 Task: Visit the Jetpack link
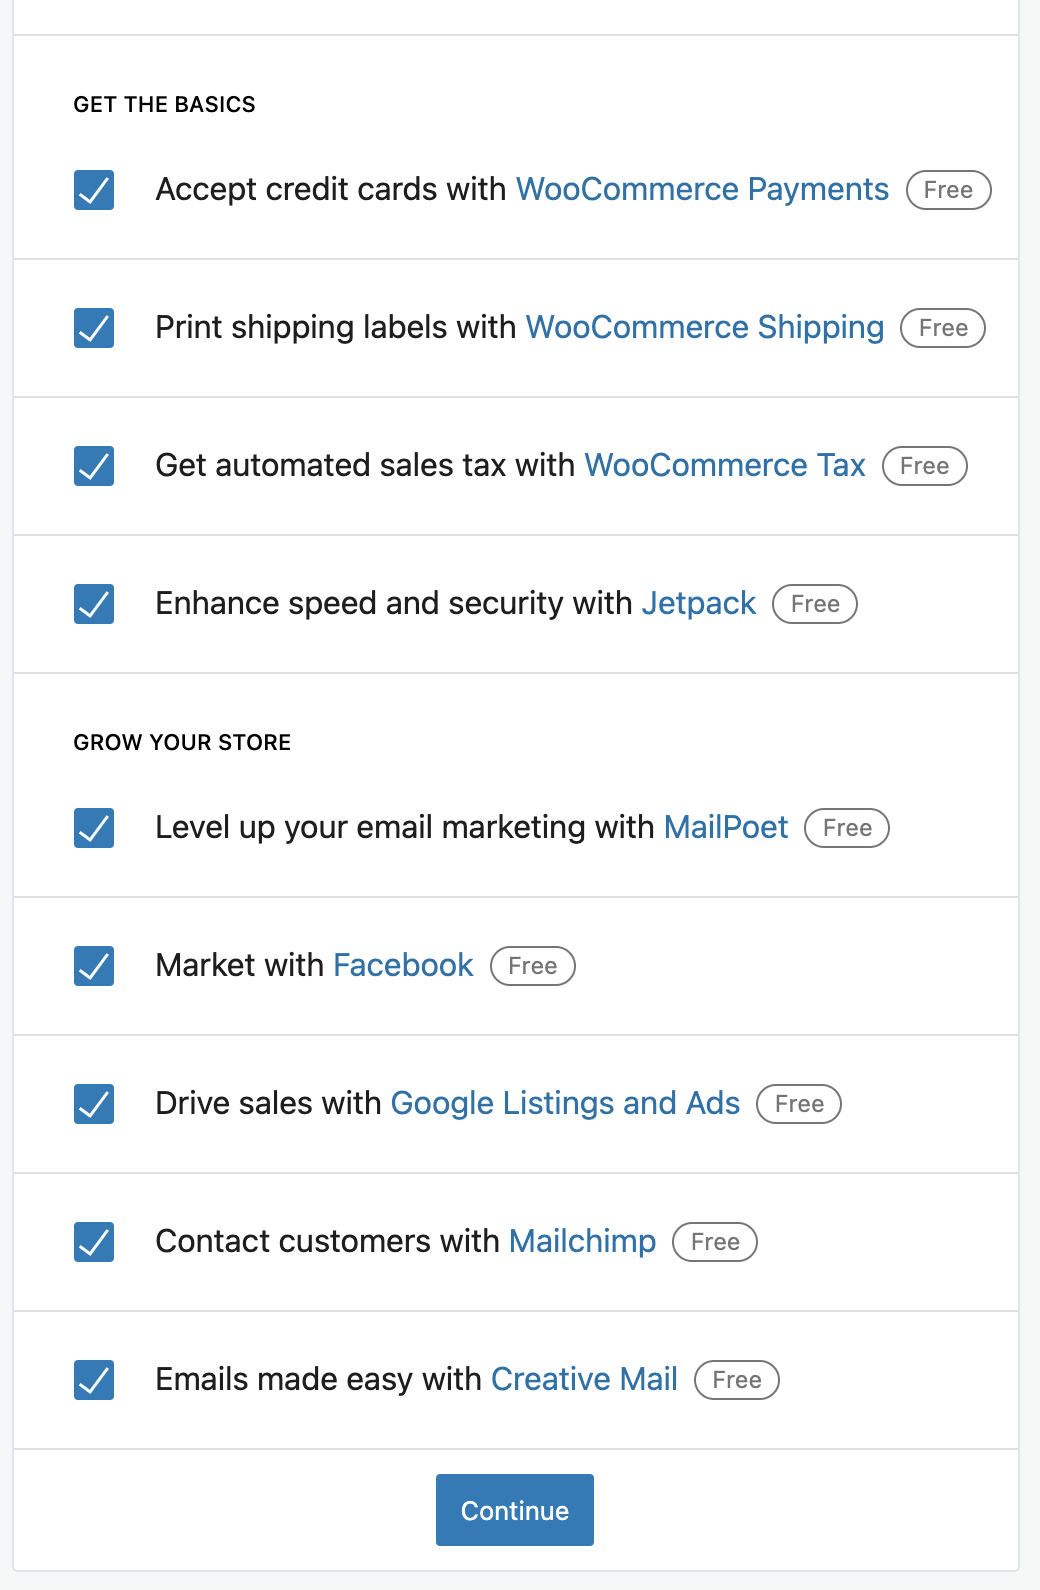699,603
